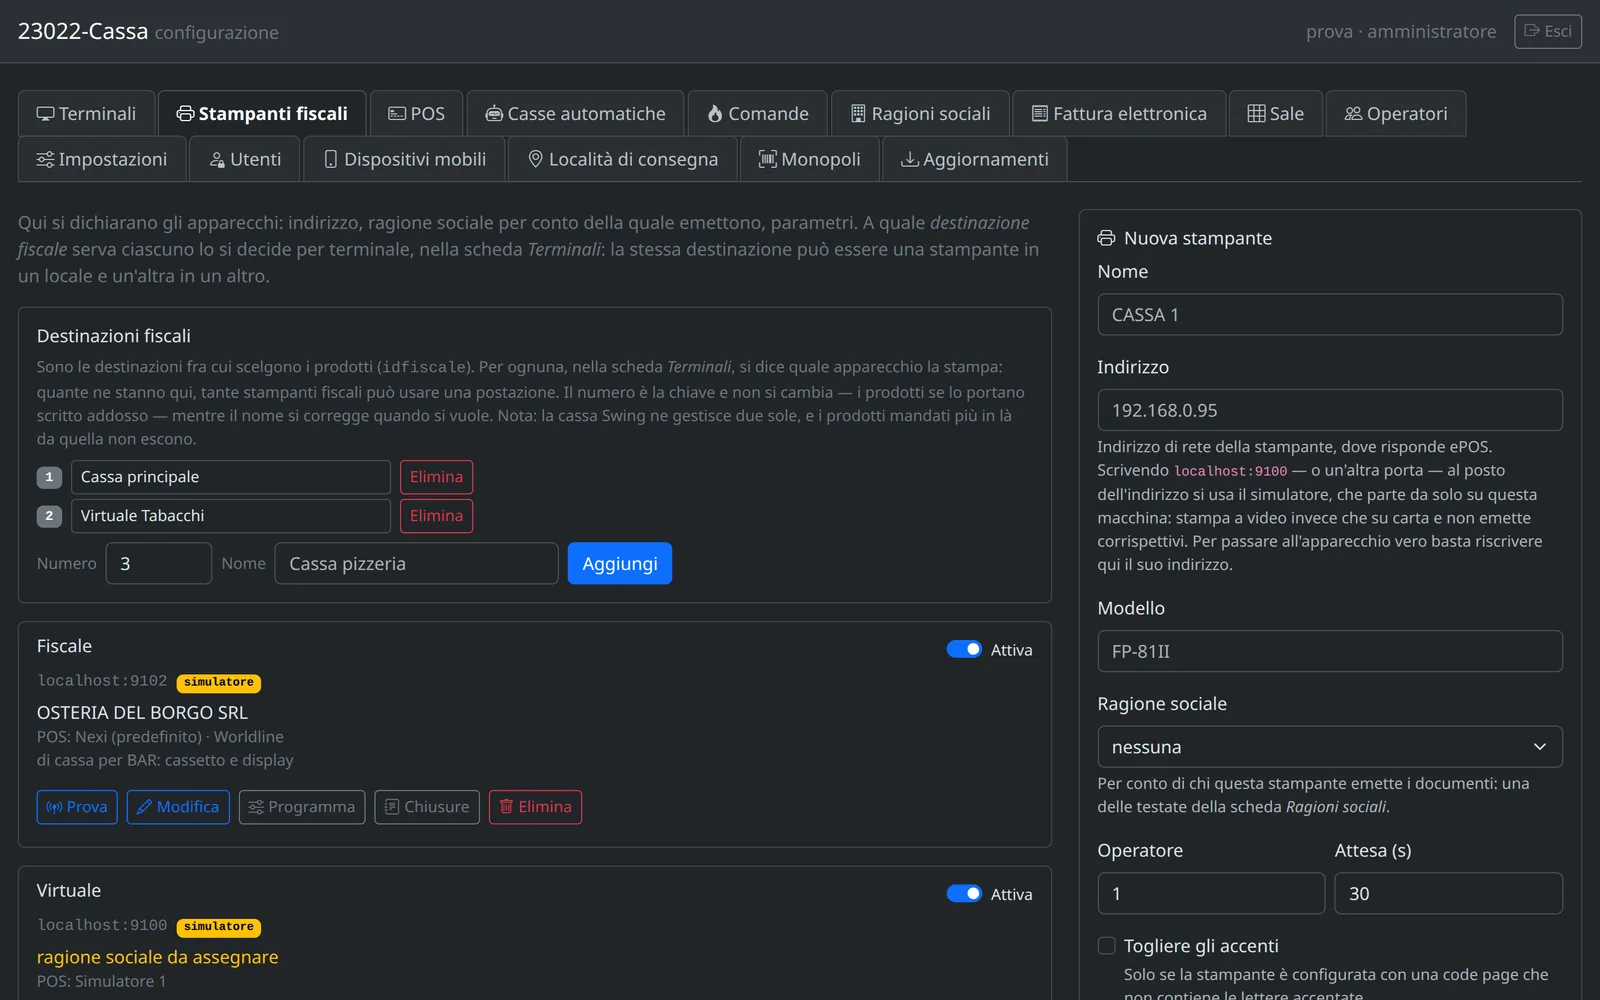Click the Località di consegna pin icon
This screenshot has height=1000, width=1600.
click(535, 159)
